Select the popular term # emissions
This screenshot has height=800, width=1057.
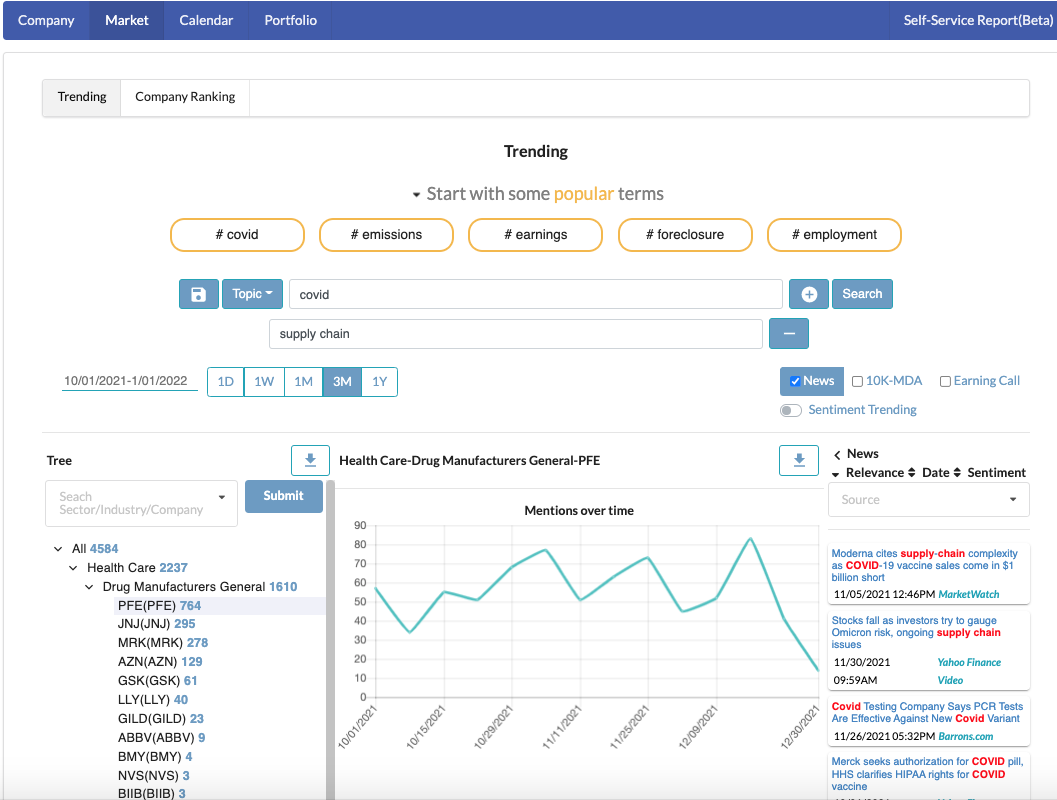point(386,234)
